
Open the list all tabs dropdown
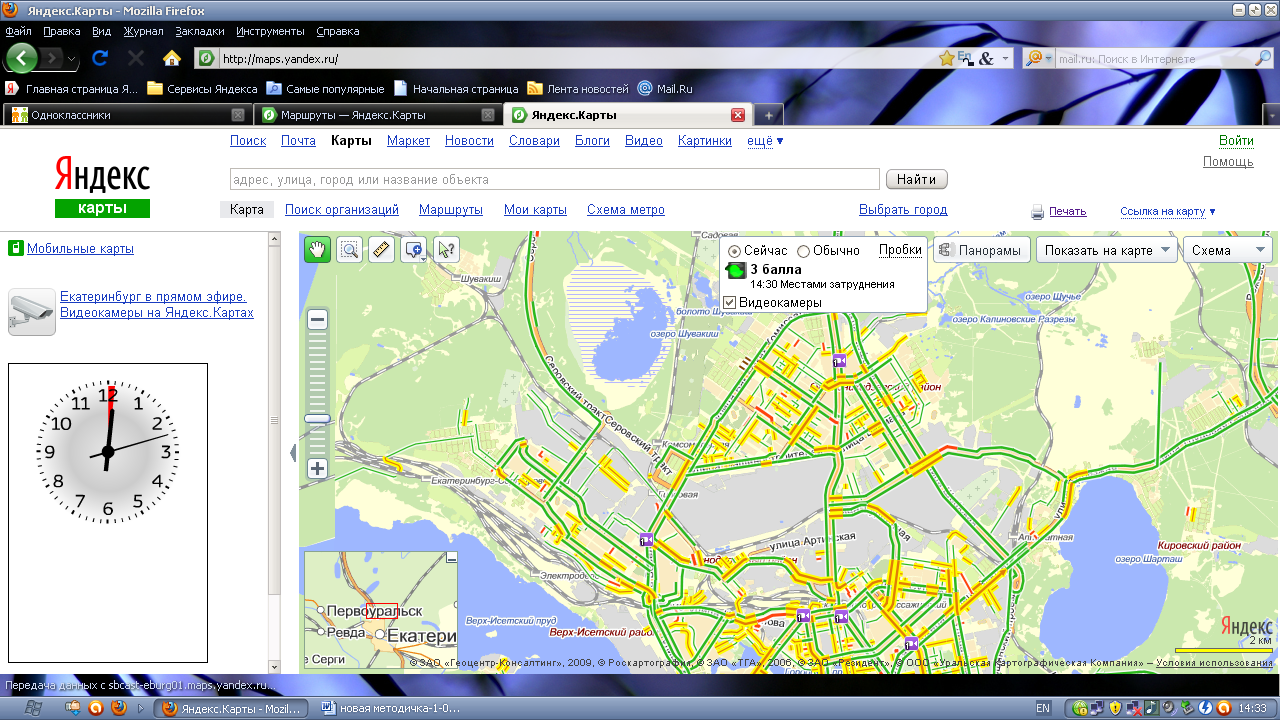pyautogui.click(x=1271, y=115)
